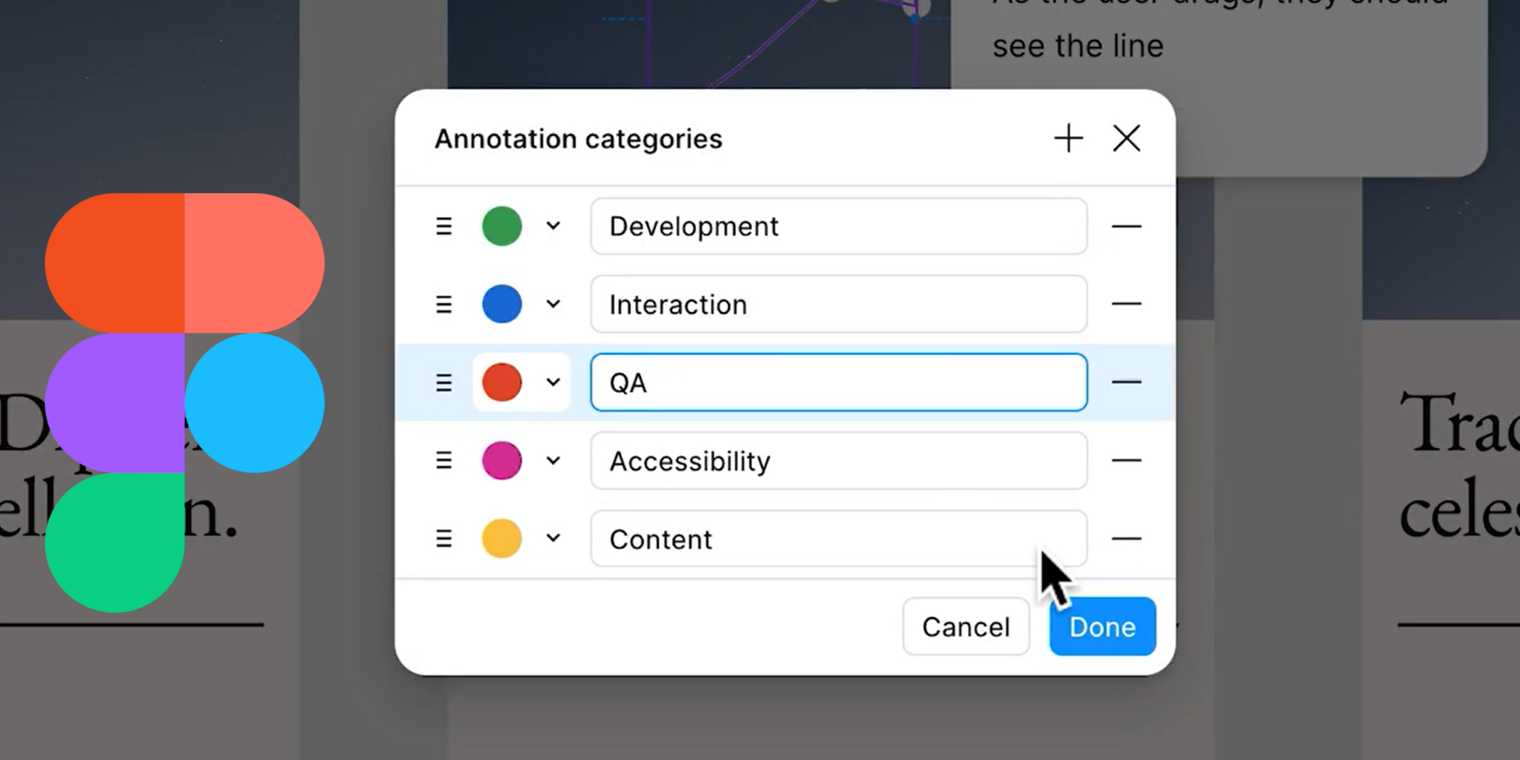Click the drag handle for the QA row
Screen dimensions: 1520x760
point(444,382)
